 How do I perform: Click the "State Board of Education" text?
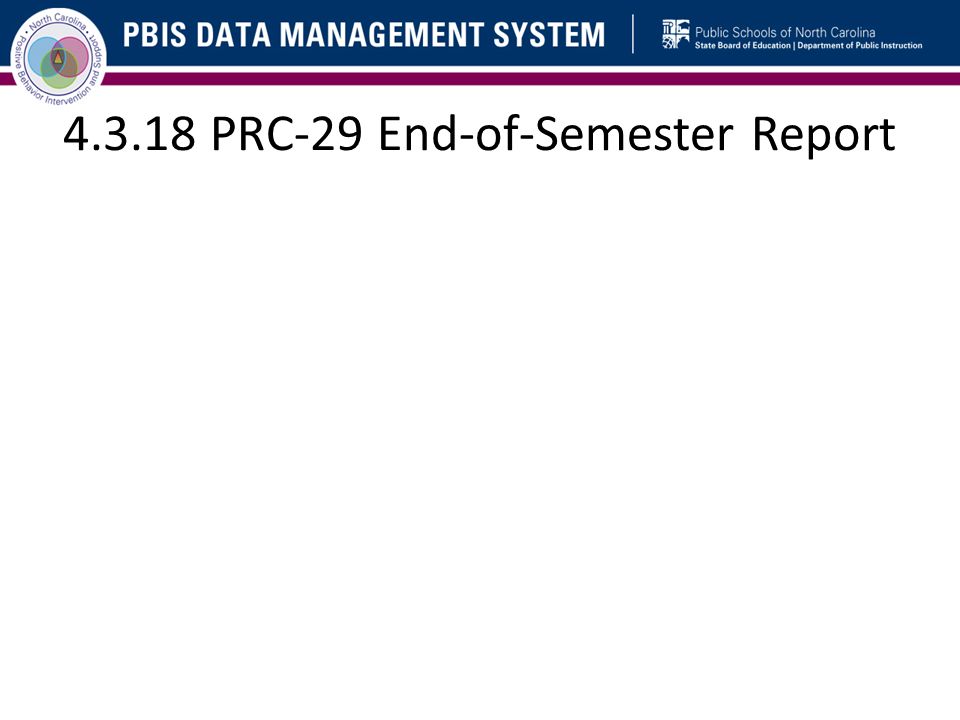tap(743, 45)
